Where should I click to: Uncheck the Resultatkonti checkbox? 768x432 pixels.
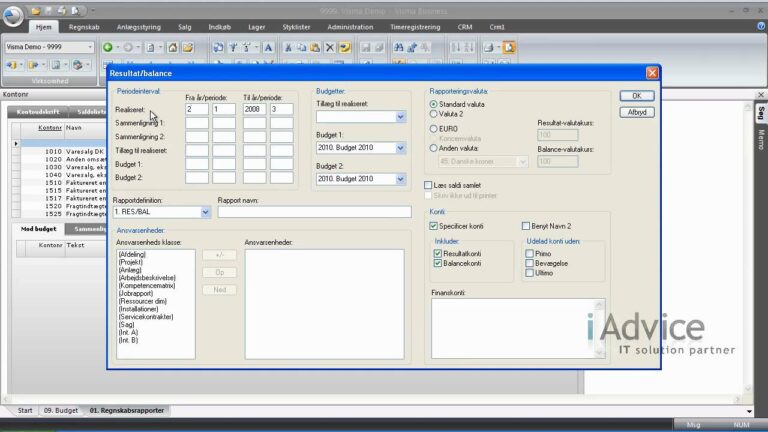(x=438, y=252)
